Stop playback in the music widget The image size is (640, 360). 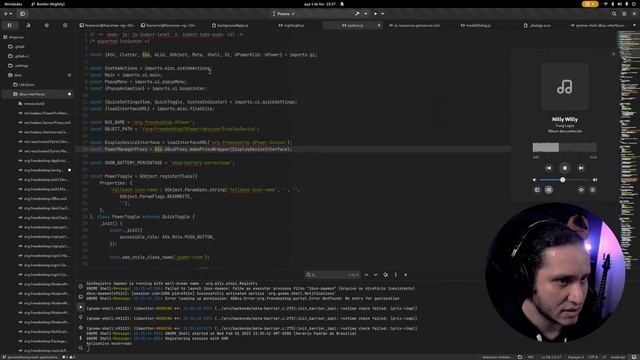click(564, 168)
